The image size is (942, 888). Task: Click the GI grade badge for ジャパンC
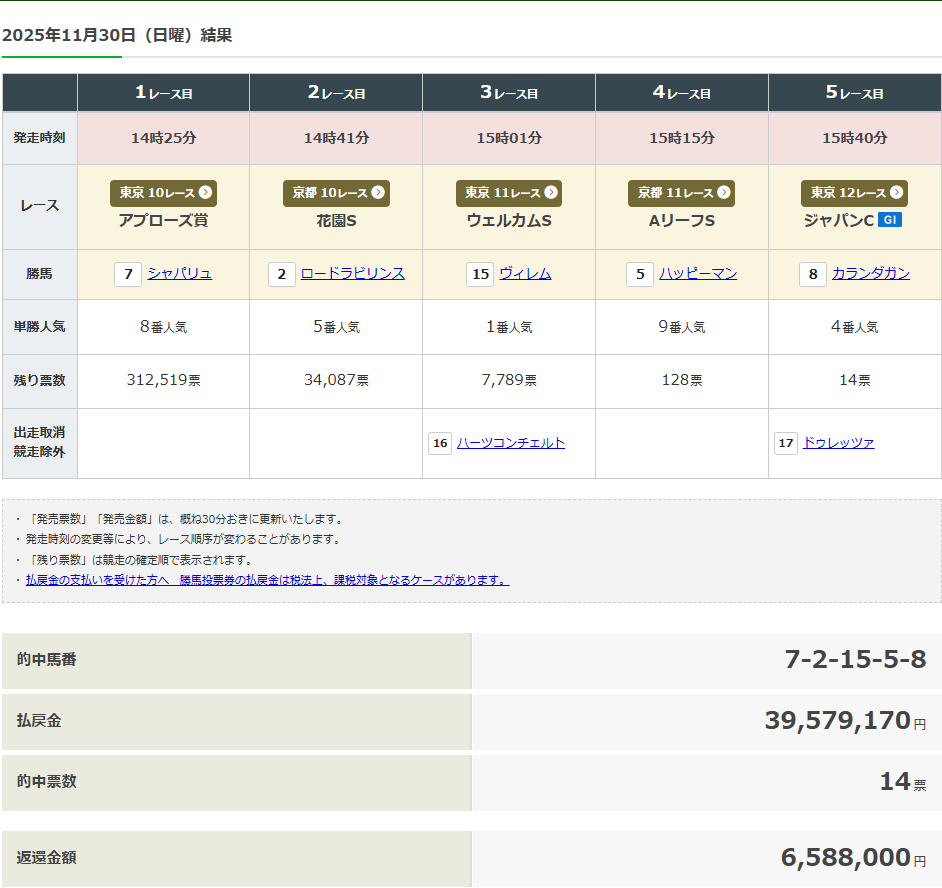(889, 220)
